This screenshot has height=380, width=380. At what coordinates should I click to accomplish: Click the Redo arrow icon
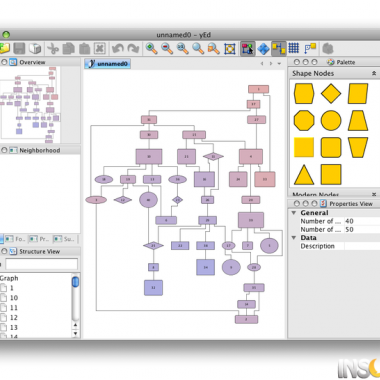coord(133,49)
